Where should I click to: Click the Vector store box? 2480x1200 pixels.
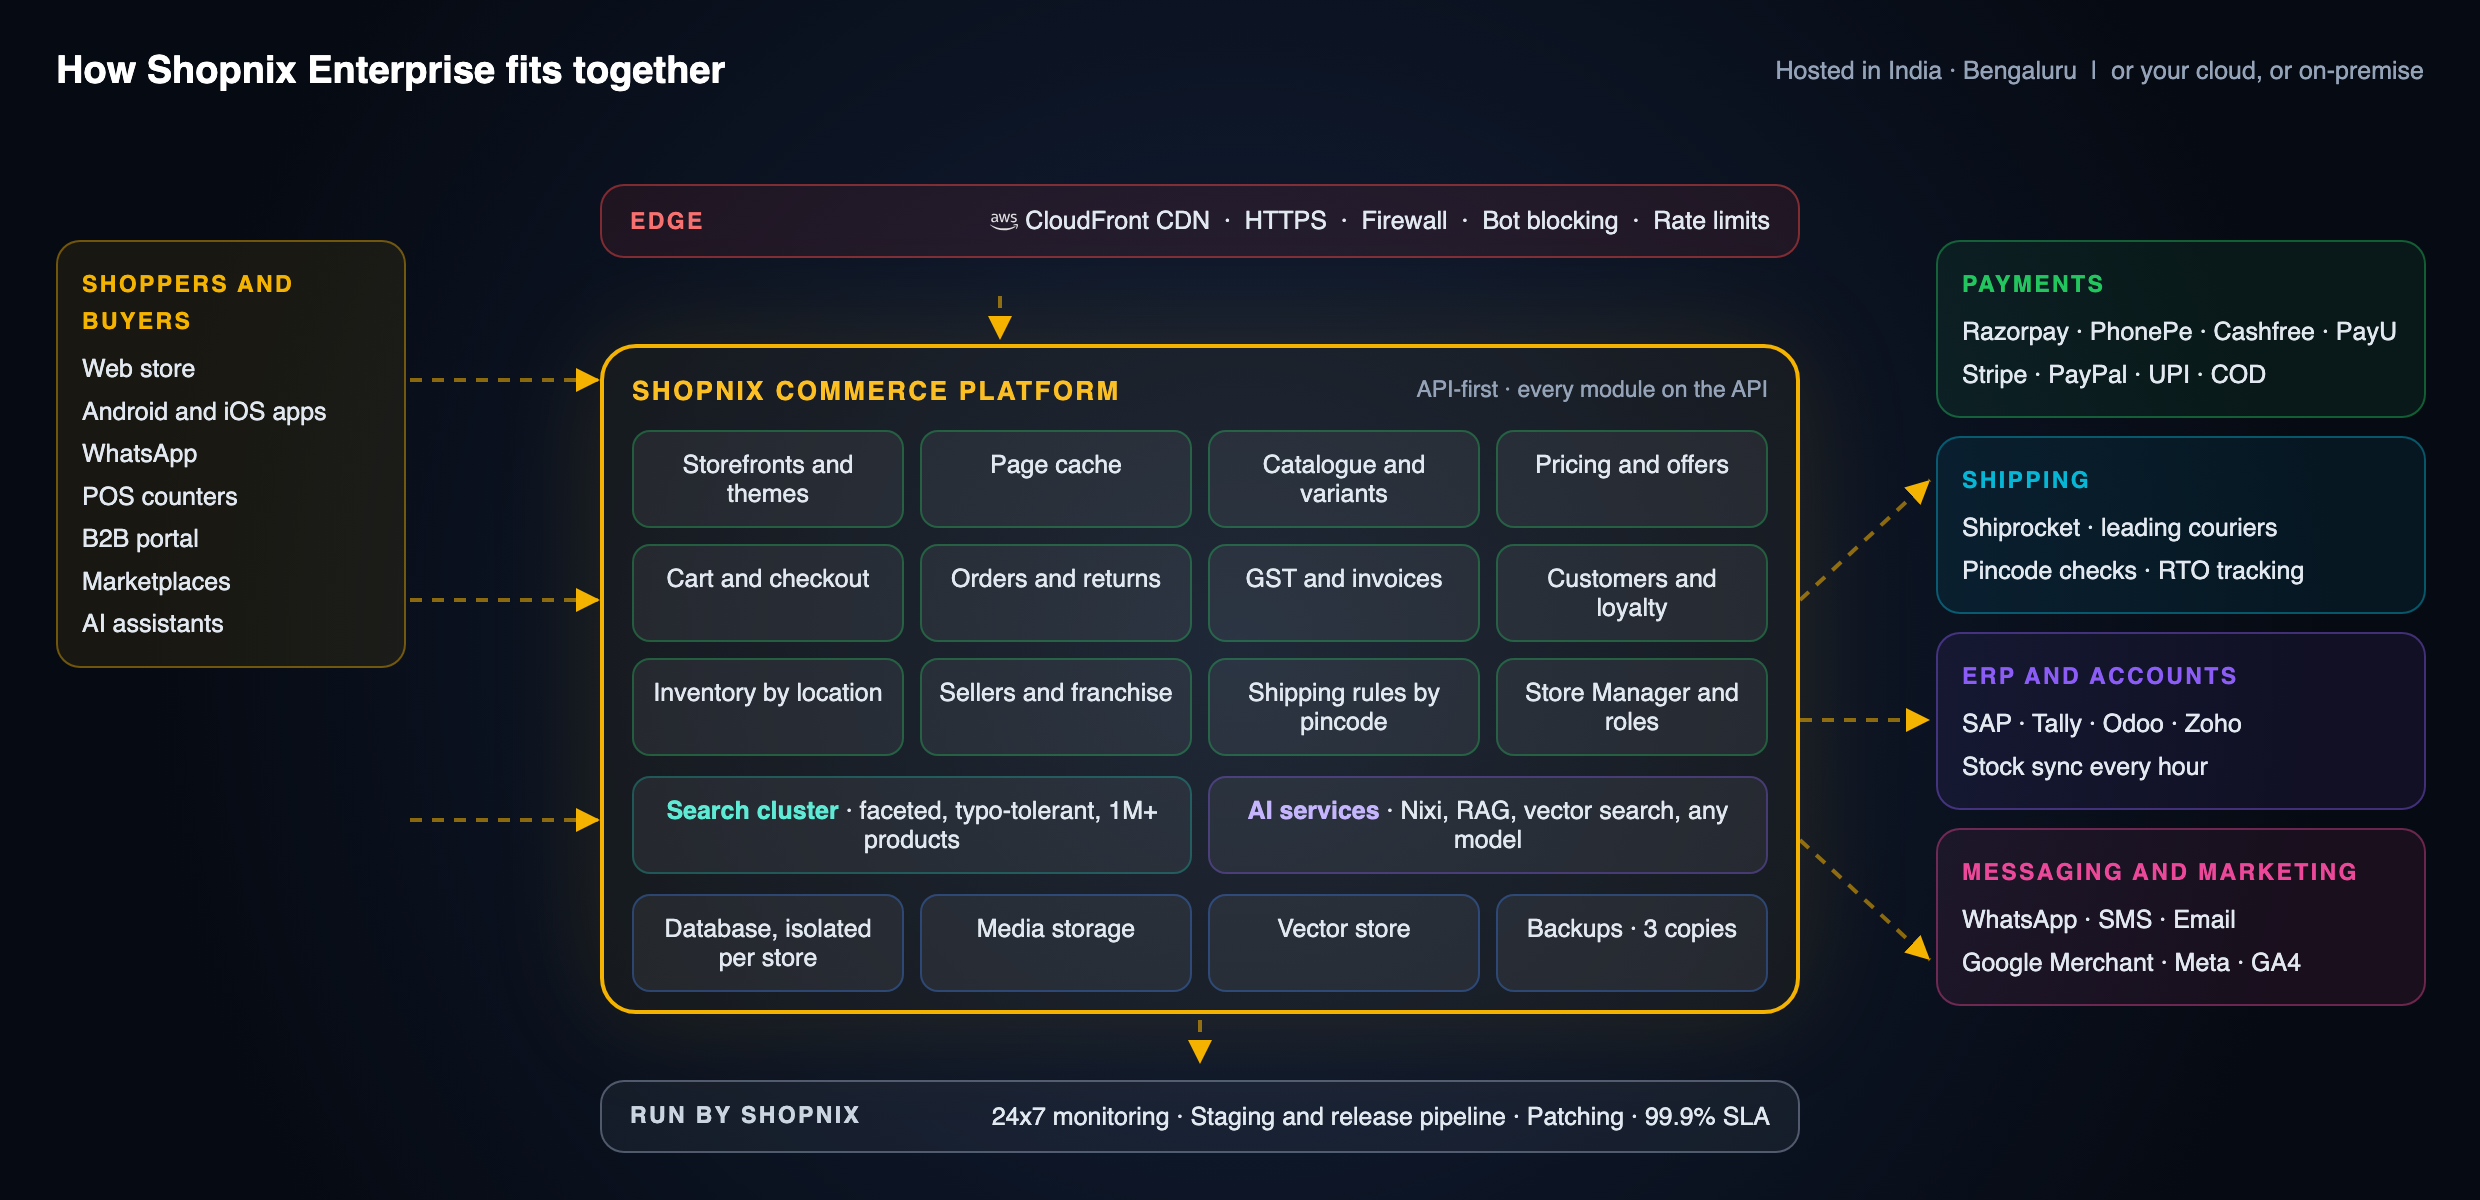coord(1344,943)
